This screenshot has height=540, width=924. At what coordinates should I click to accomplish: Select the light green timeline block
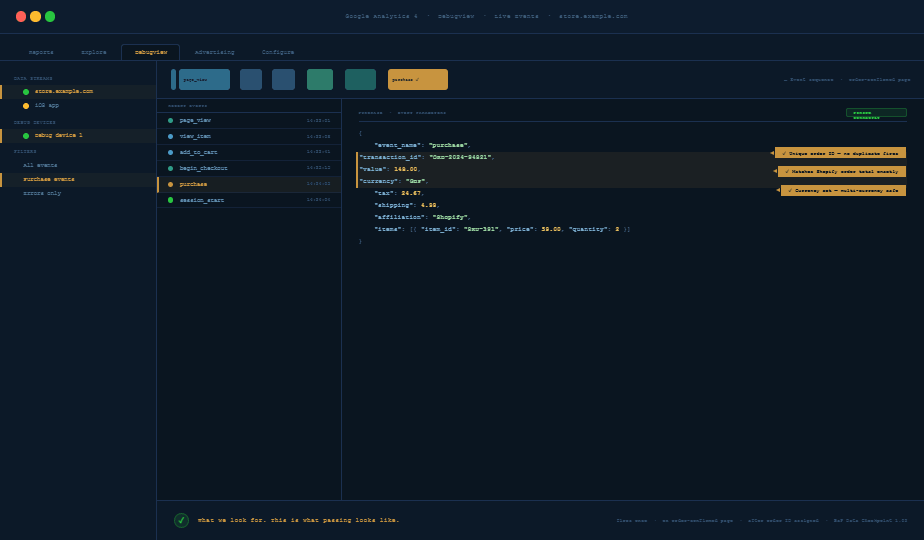320,80
